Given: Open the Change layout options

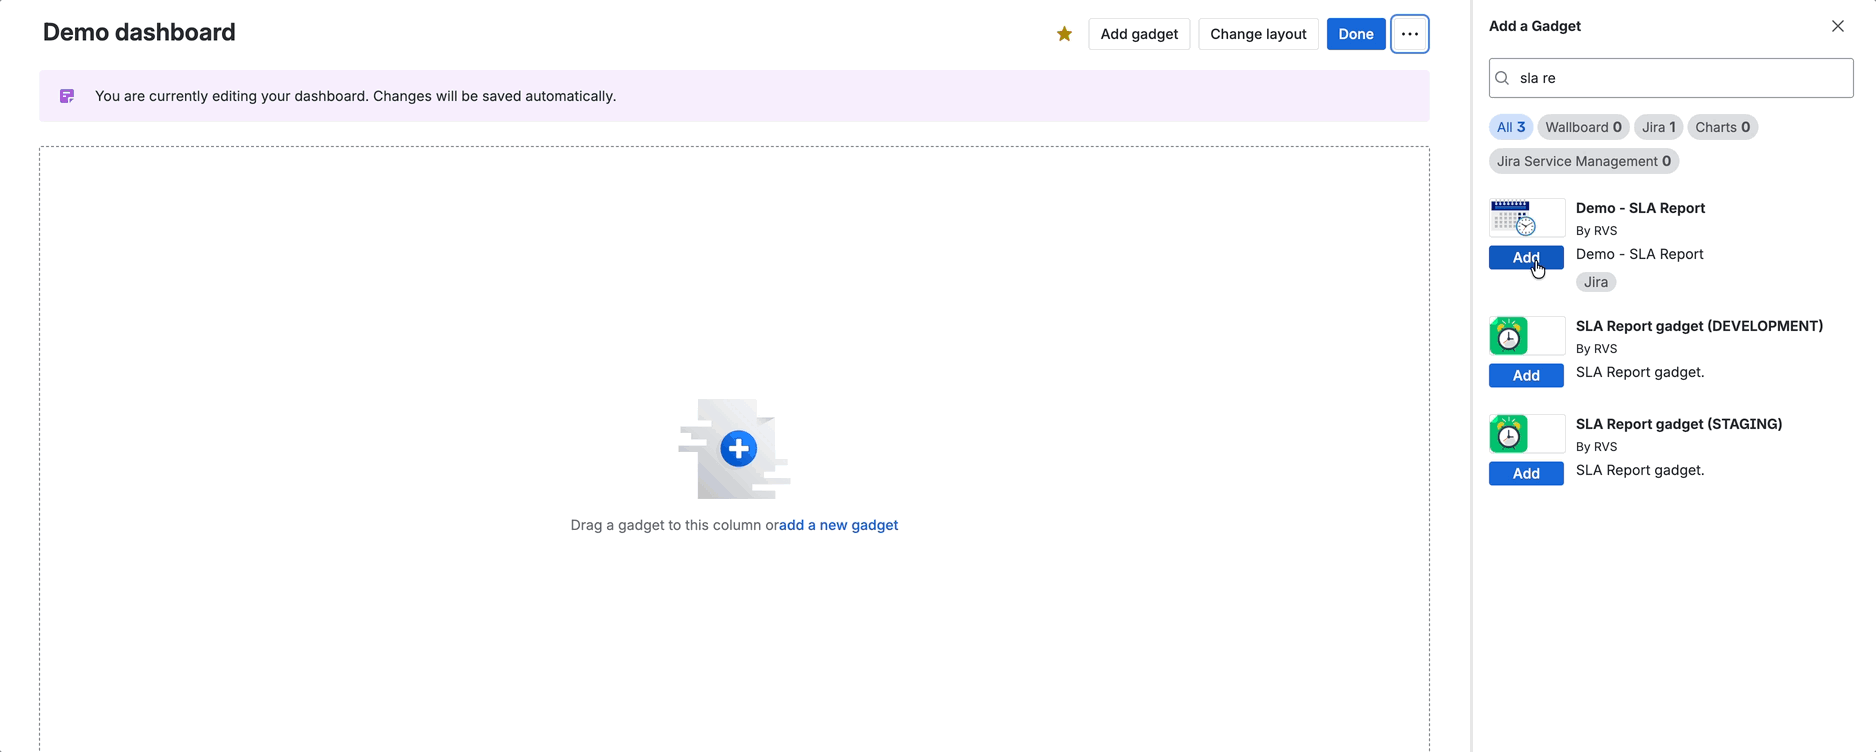Looking at the screenshot, I should pos(1257,34).
